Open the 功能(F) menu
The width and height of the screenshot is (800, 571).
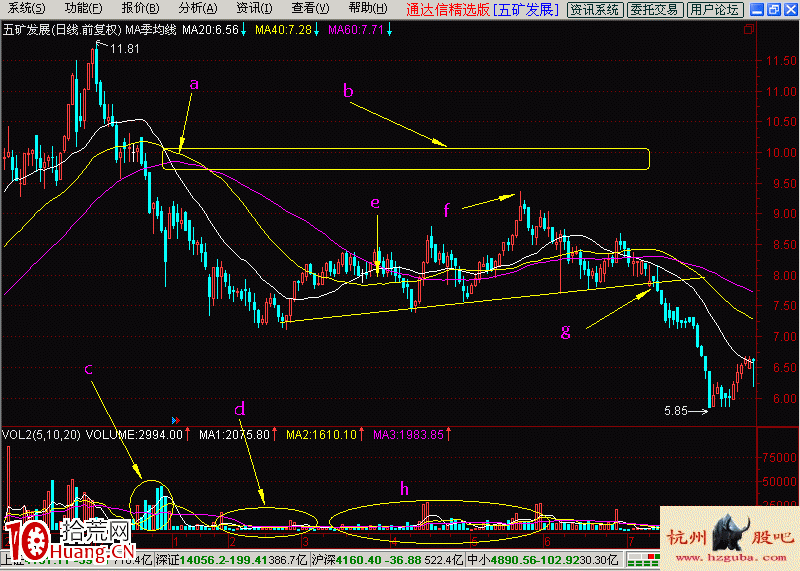83,9
